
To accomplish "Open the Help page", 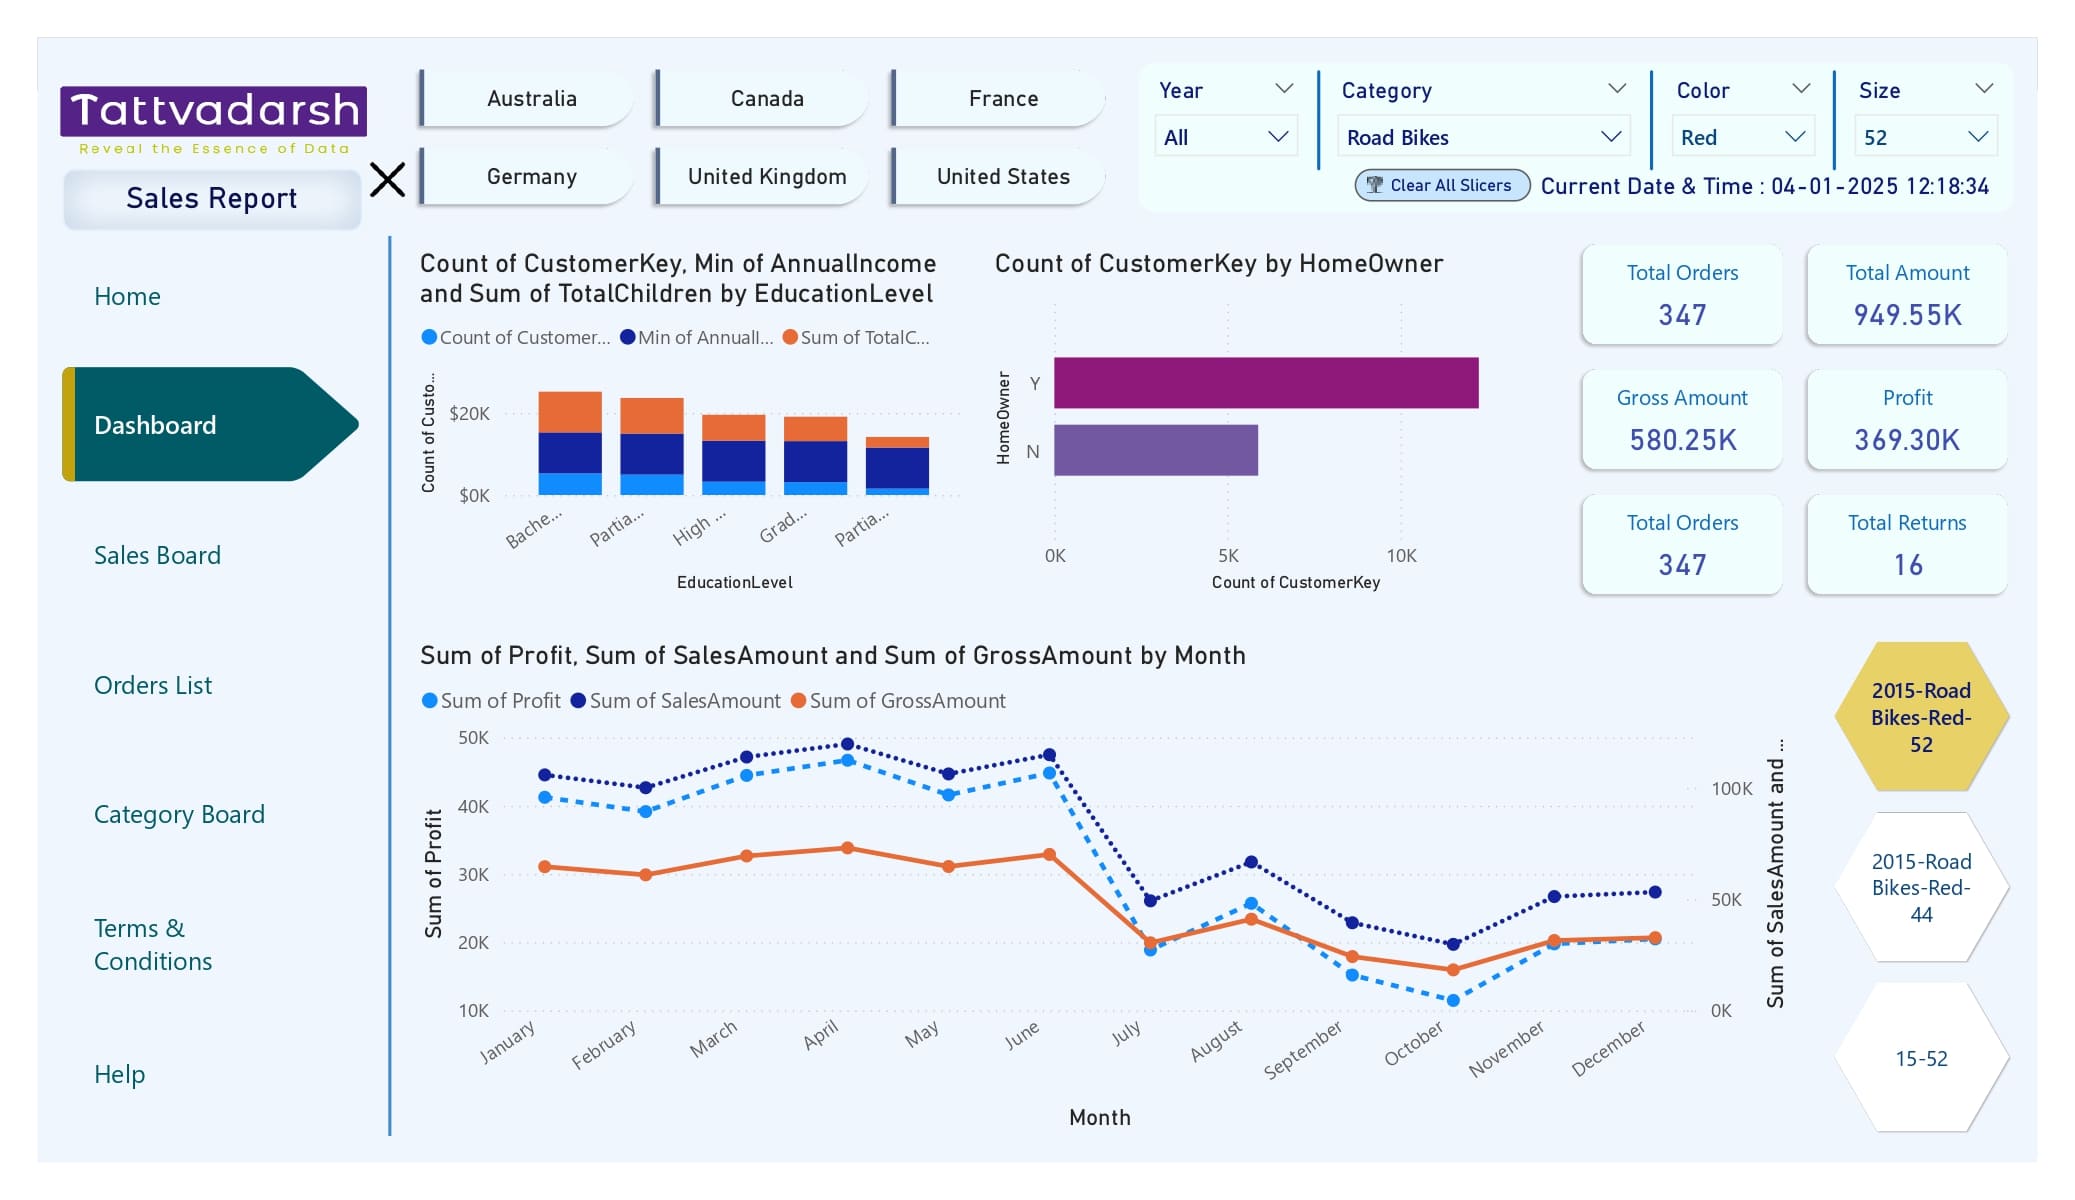I will 119,1074.
